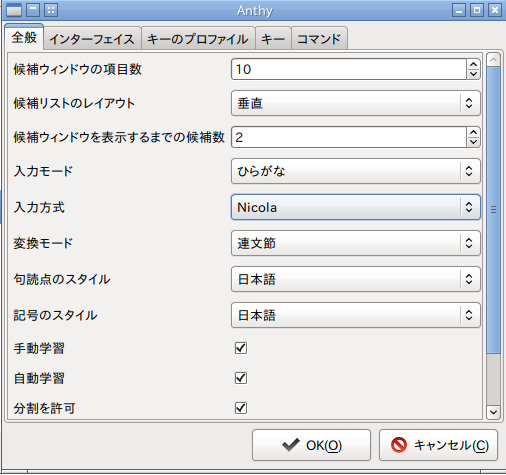
Task: Click the 句読点のスタイル label
Action: click(62, 279)
